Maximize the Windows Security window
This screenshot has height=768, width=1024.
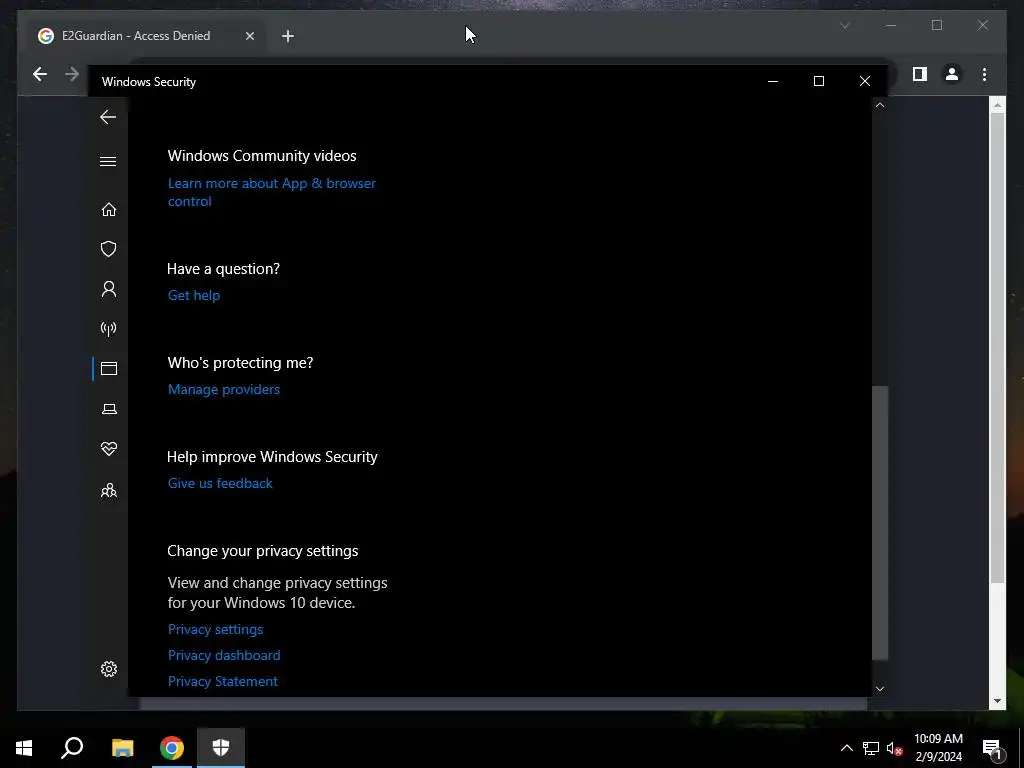tap(818, 81)
